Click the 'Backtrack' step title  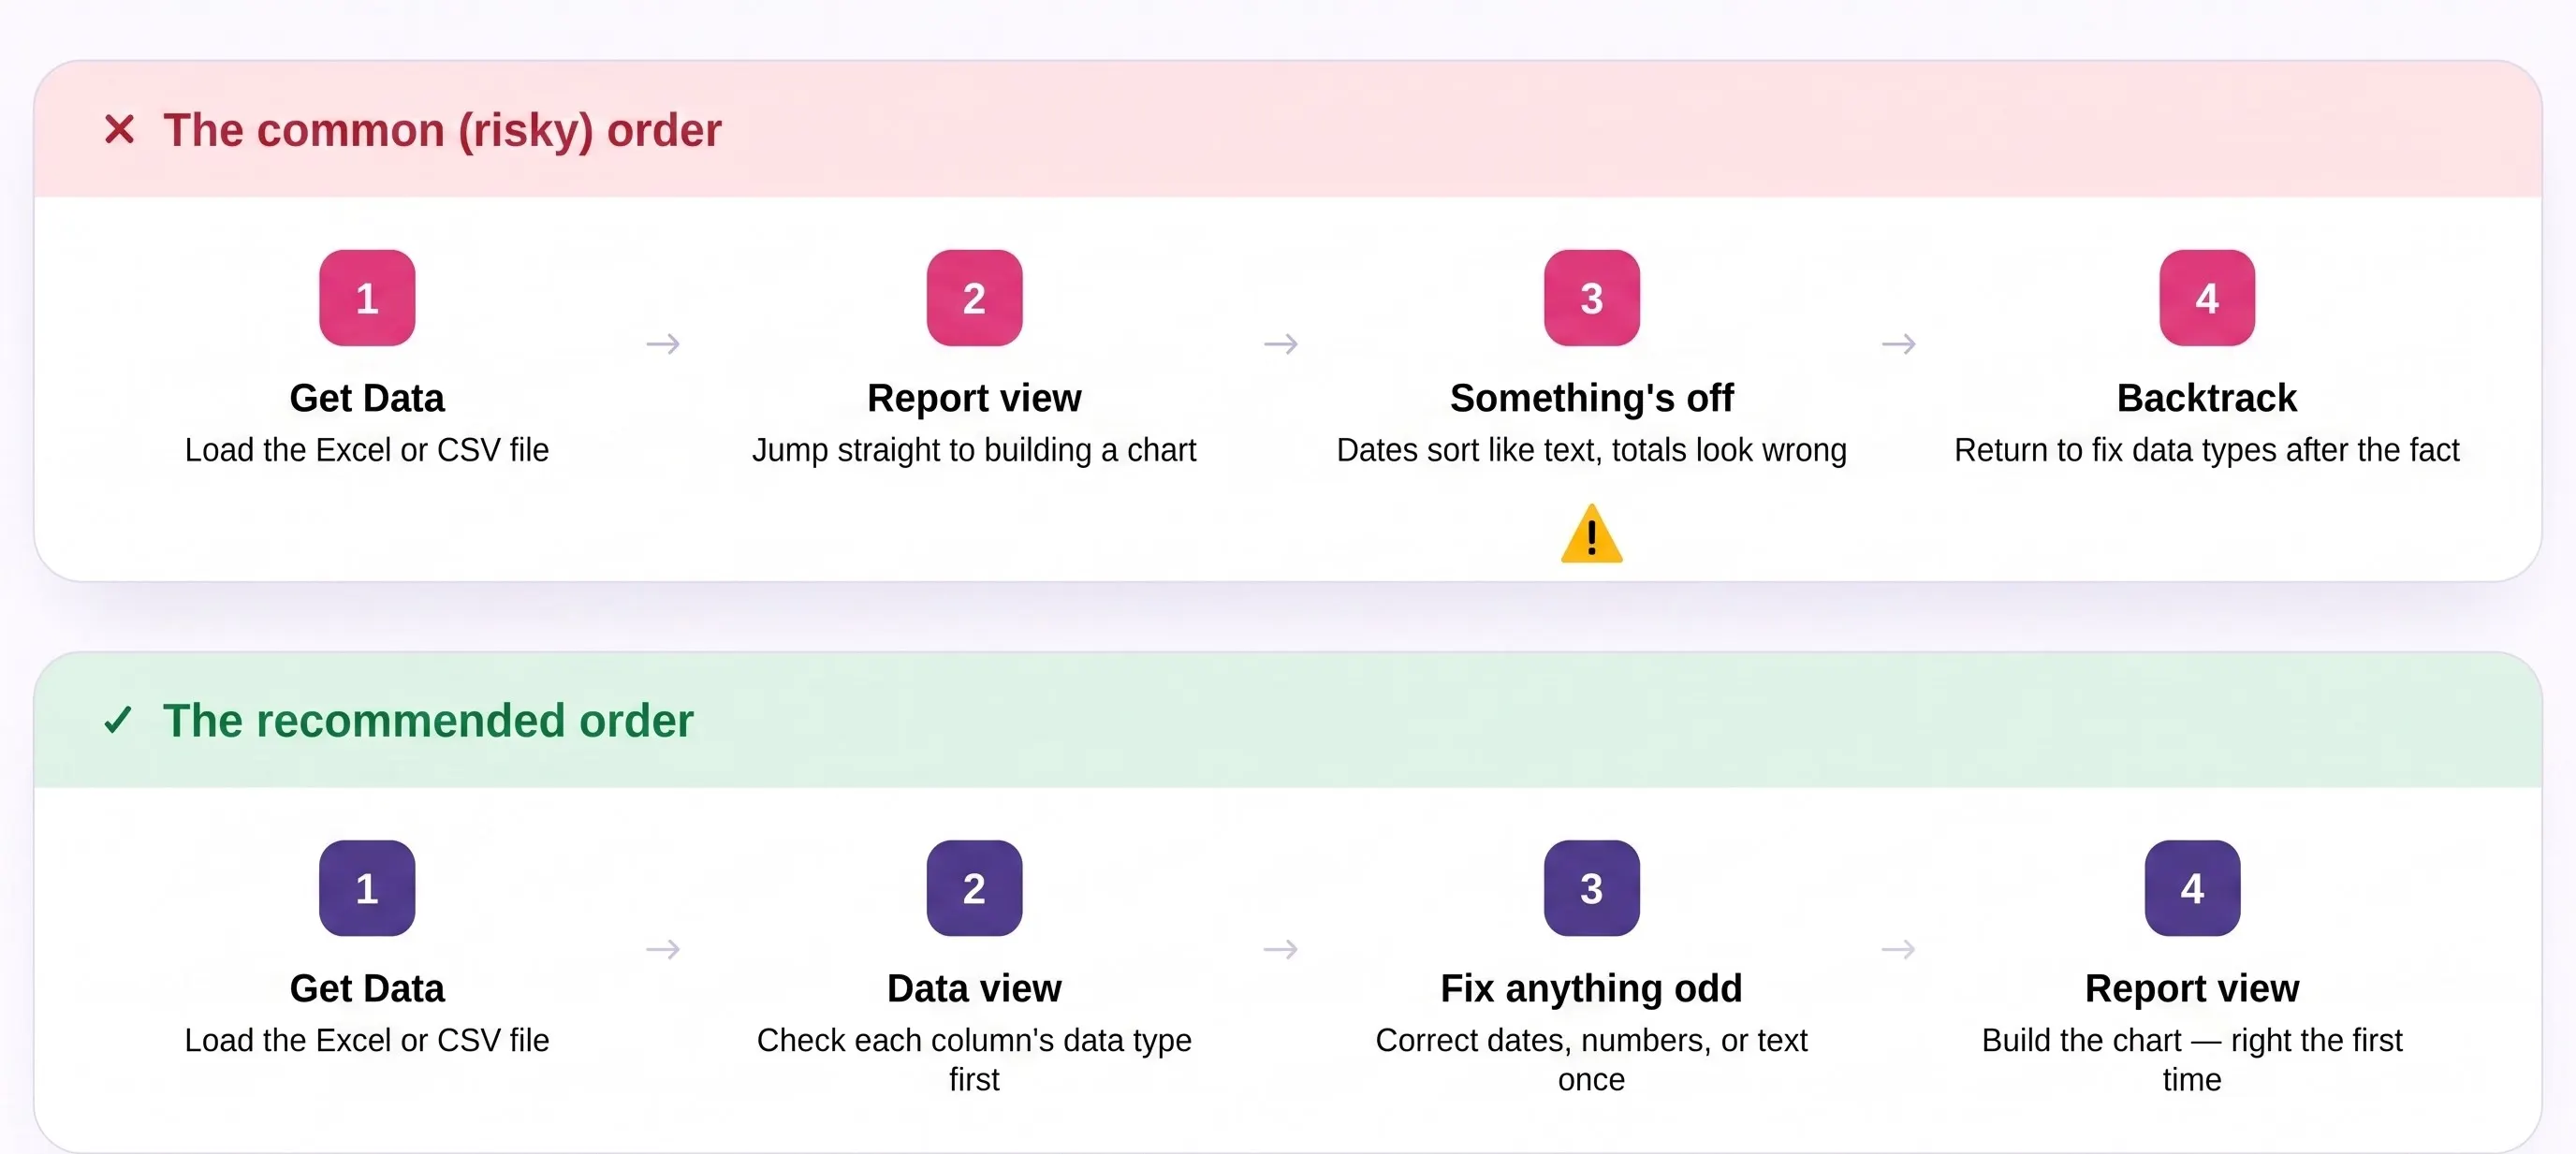pos(2207,398)
